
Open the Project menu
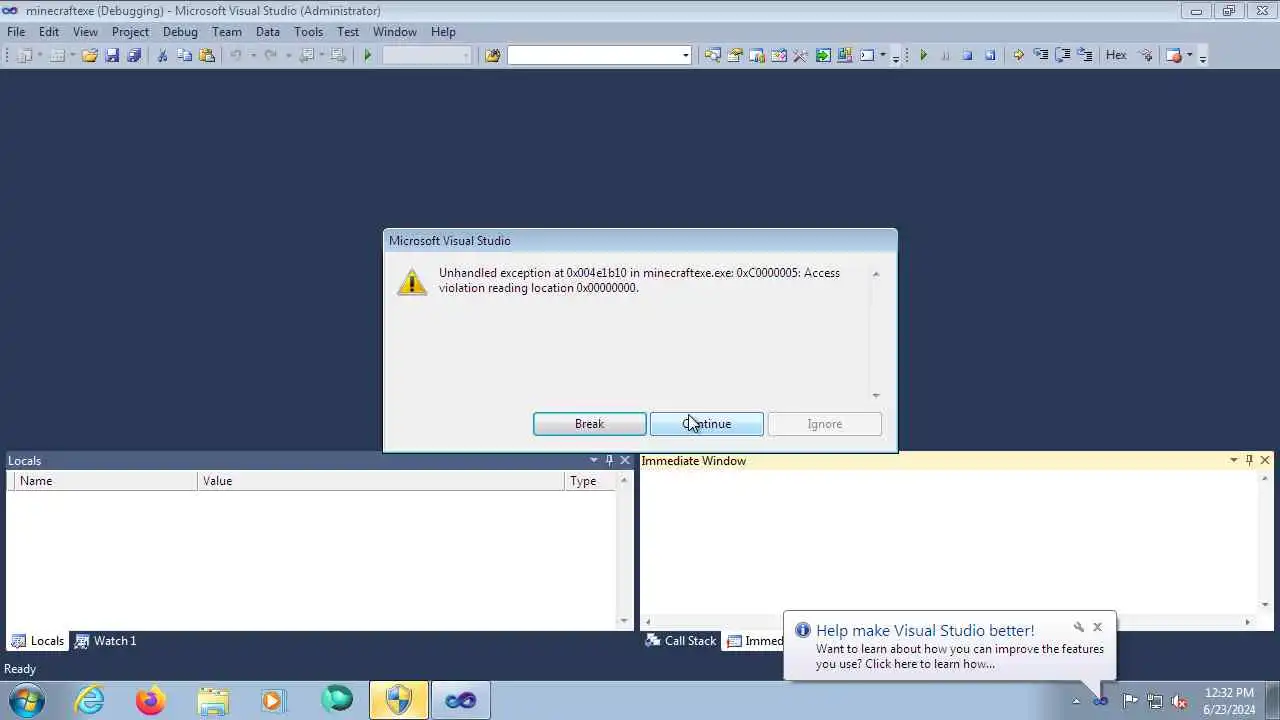point(130,32)
